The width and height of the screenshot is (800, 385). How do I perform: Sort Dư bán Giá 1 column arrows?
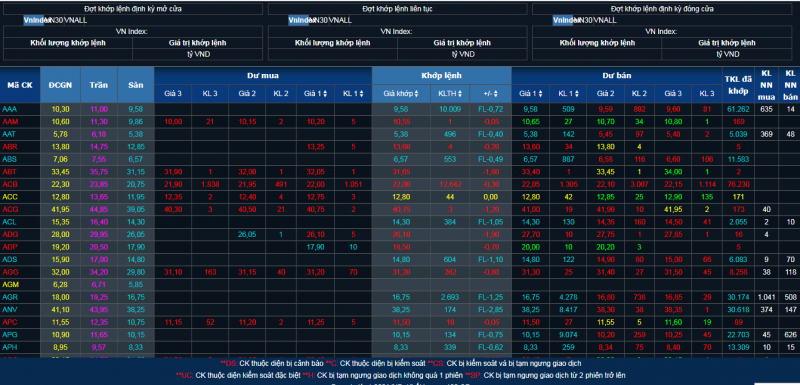539,94
